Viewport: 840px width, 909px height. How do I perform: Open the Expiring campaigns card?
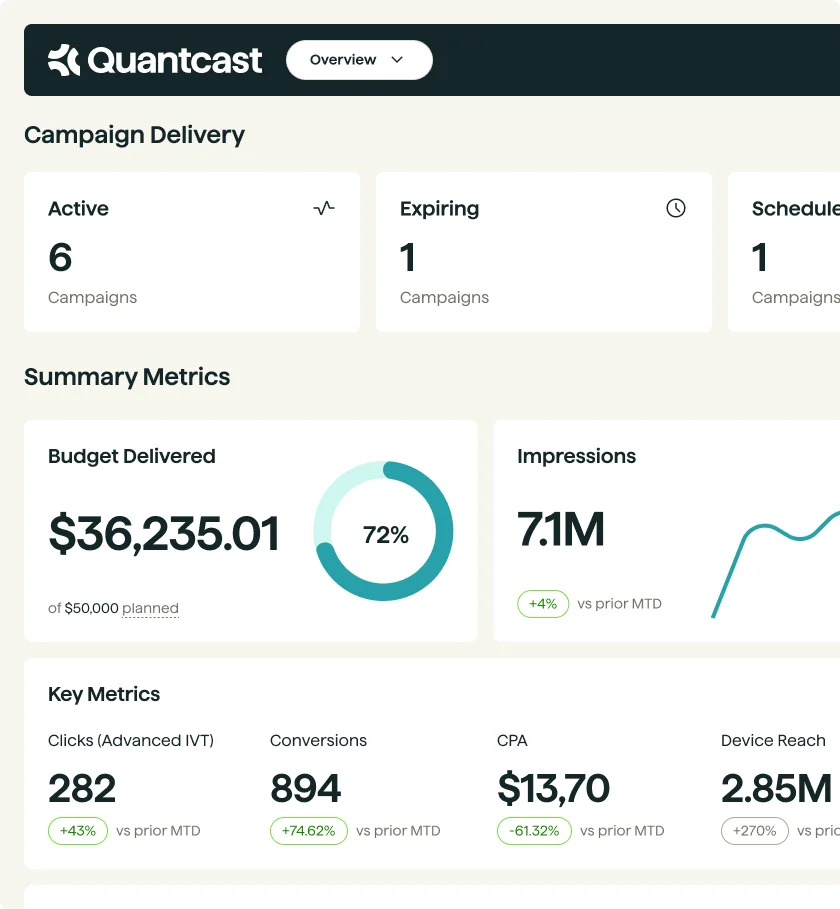(543, 252)
